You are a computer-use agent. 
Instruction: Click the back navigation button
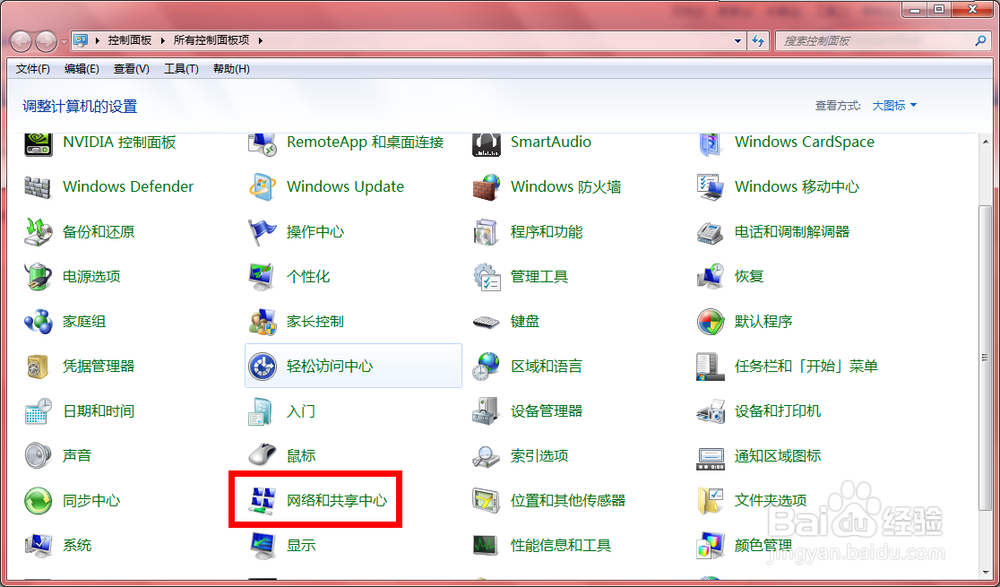click(20, 40)
